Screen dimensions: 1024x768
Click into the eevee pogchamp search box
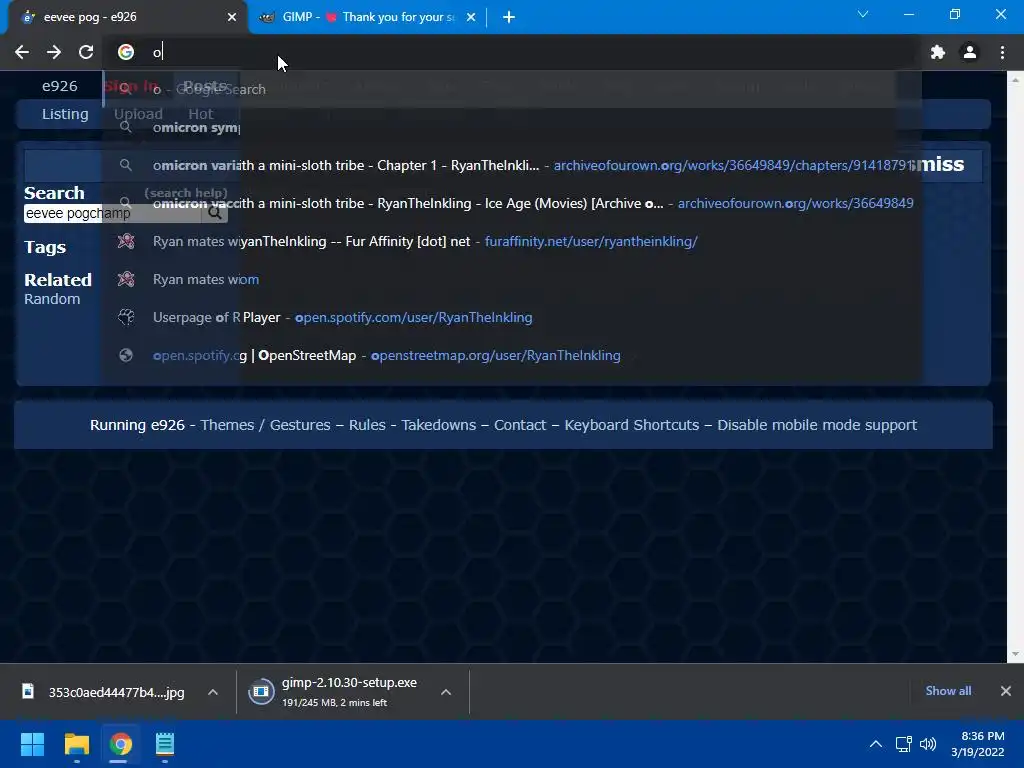112,214
